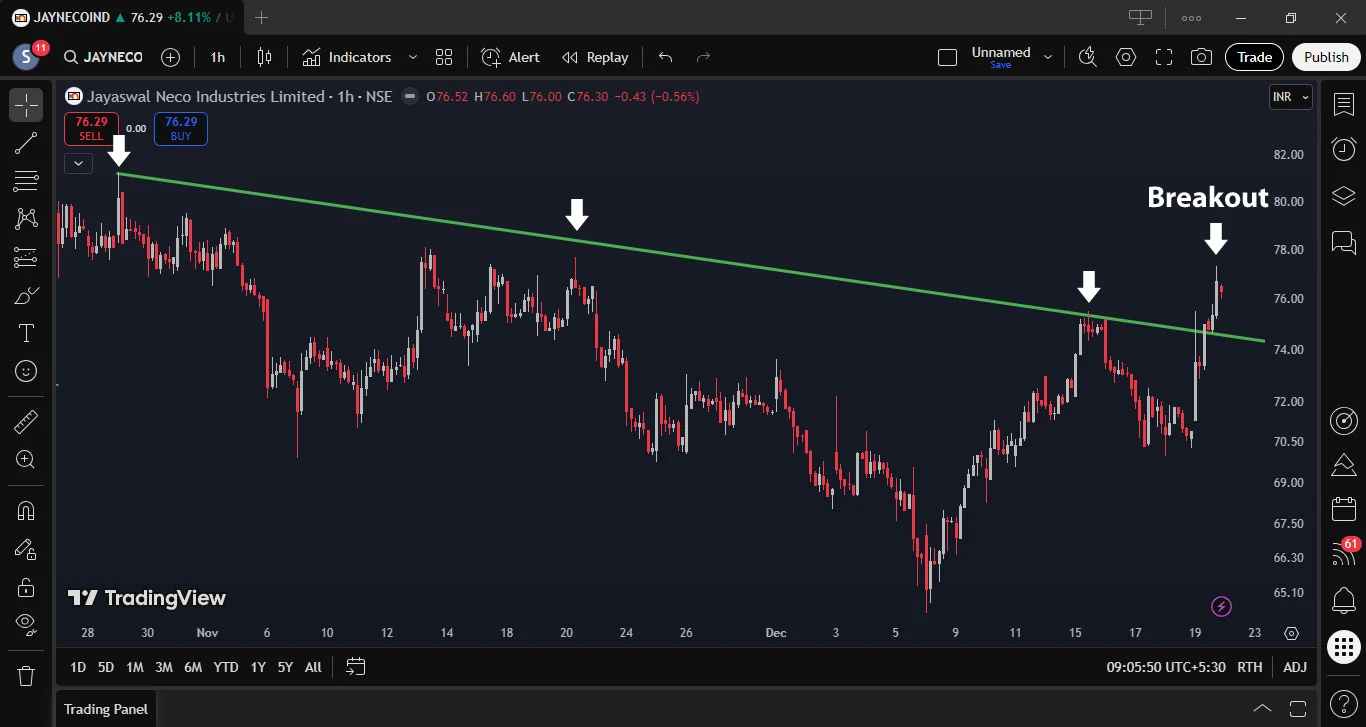Change the 1h interval selector

pyautogui.click(x=217, y=57)
